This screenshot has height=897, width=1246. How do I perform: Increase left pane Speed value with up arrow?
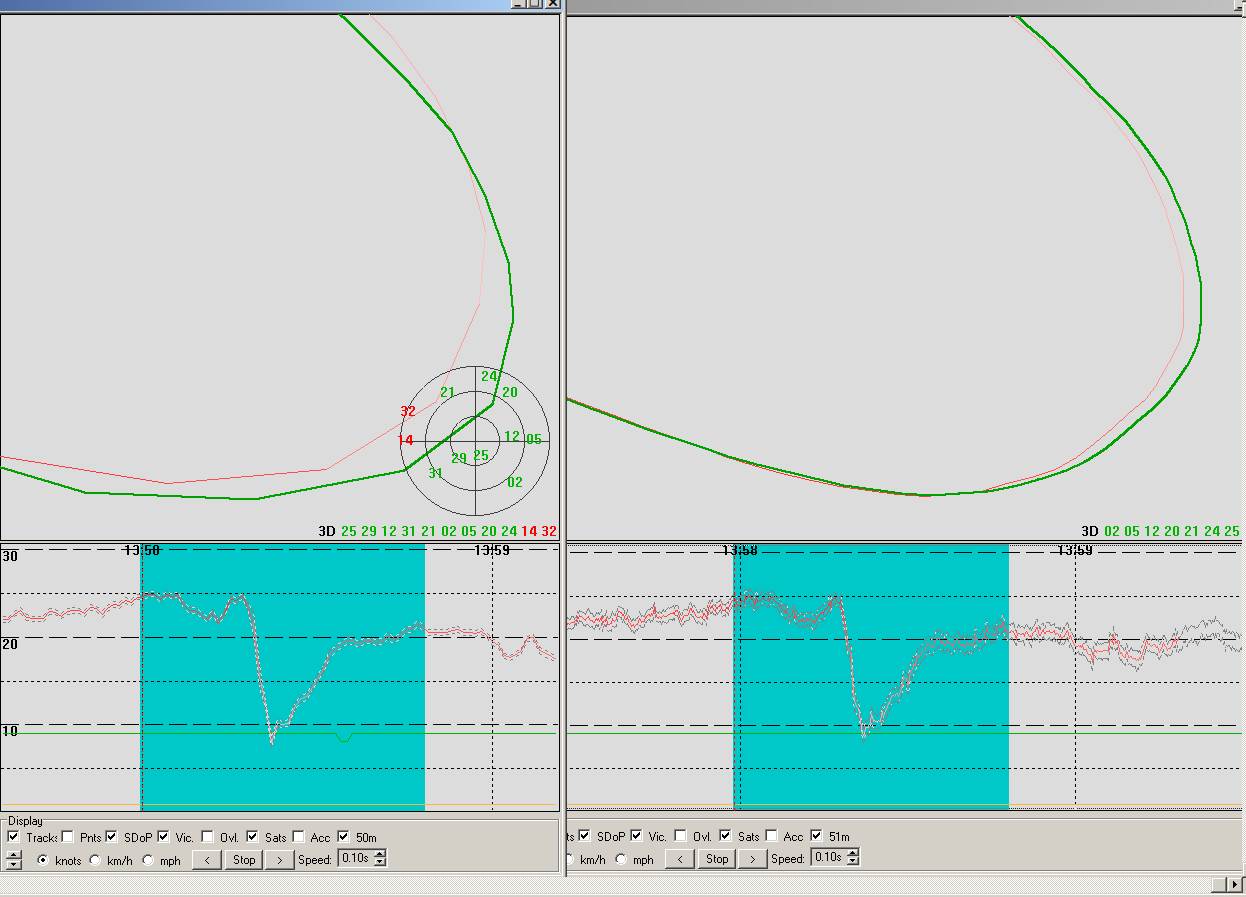380,855
